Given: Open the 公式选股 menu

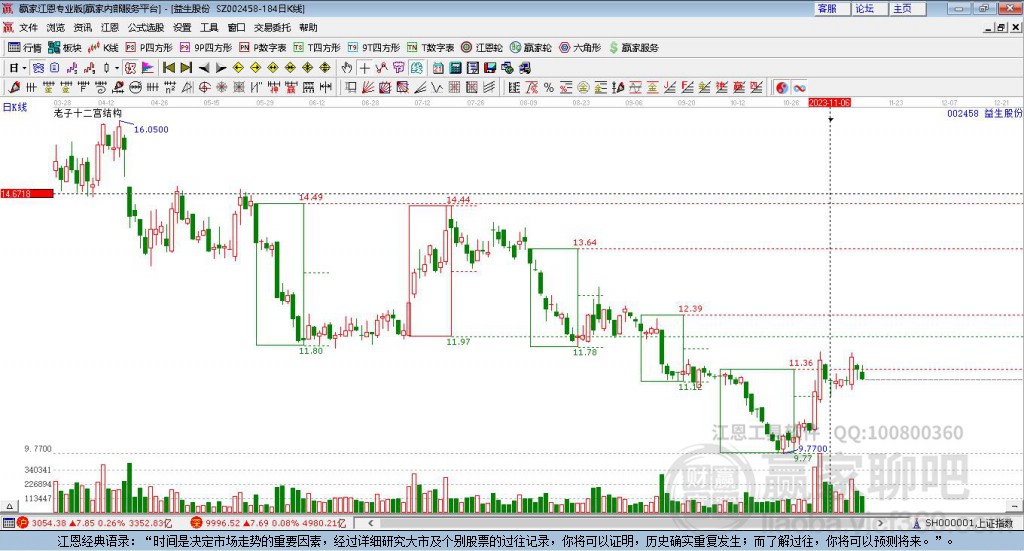Looking at the screenshot, I should pyautogui.click(x=146, y=27).
